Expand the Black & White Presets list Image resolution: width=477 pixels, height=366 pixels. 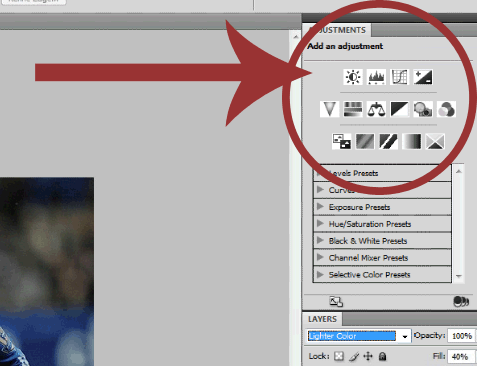[320, 240]
